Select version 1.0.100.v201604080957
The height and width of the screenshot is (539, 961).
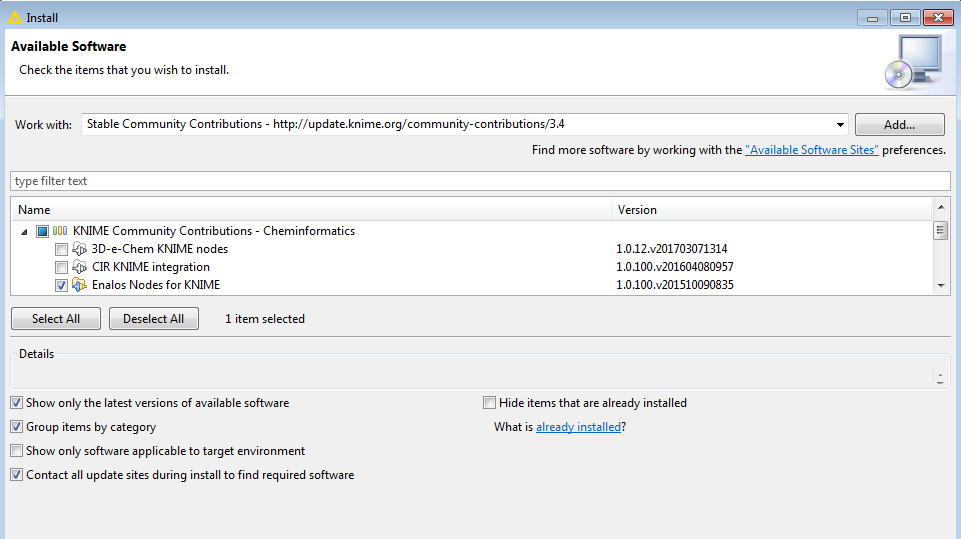(x=675, y=267)
